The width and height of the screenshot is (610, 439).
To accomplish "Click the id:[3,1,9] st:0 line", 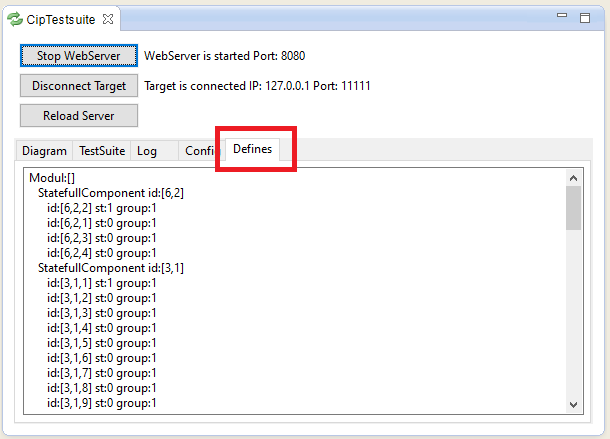I will tap(101, 403).
